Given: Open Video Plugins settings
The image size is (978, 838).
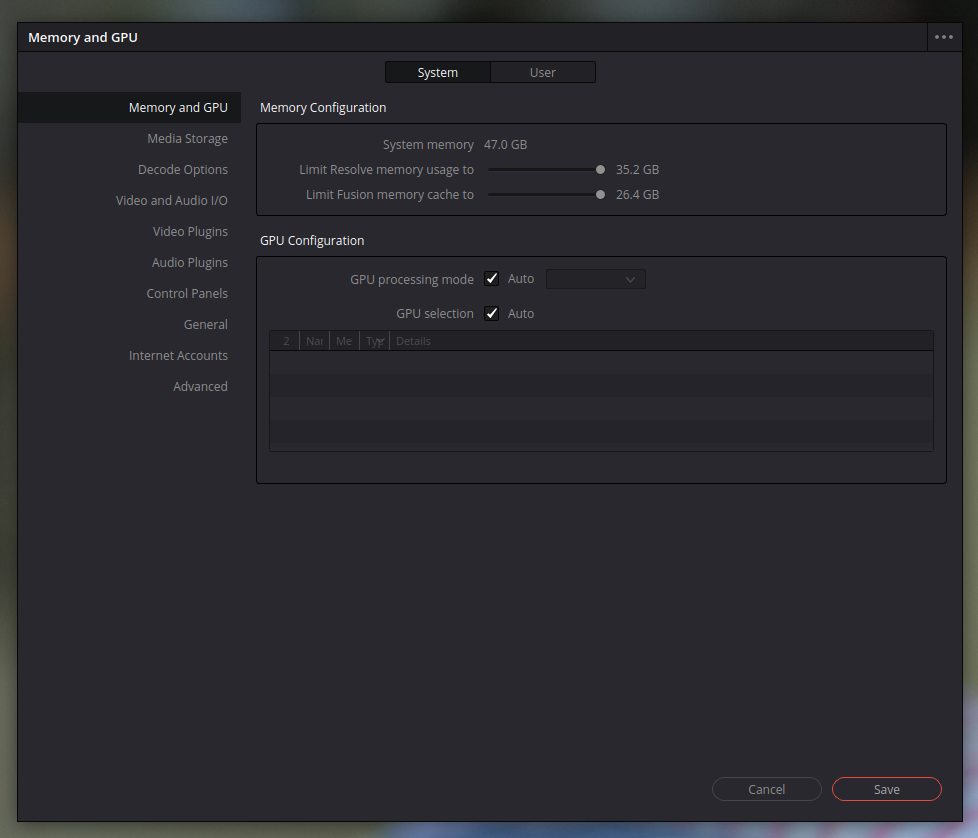Looking at the screenshot, I should coord(190,231).
